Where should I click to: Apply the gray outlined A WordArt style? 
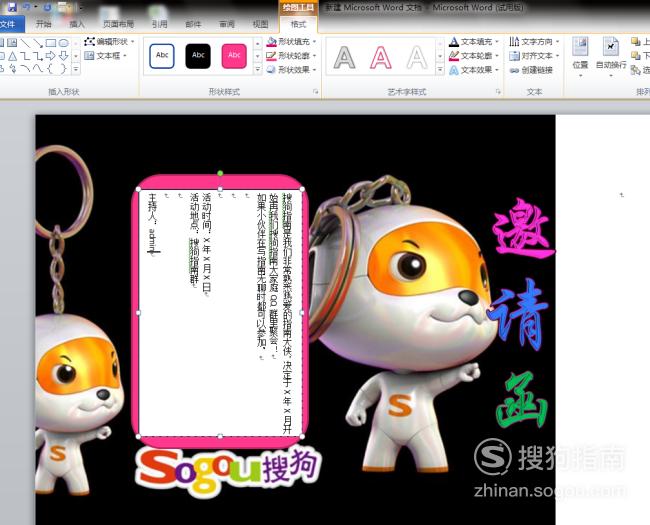(344, 58)
